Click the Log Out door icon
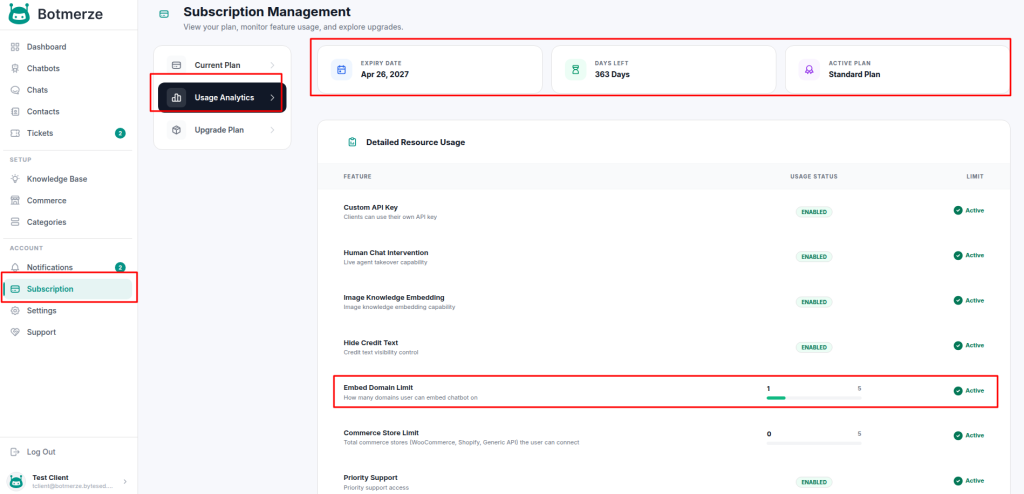 pos(15,452)
